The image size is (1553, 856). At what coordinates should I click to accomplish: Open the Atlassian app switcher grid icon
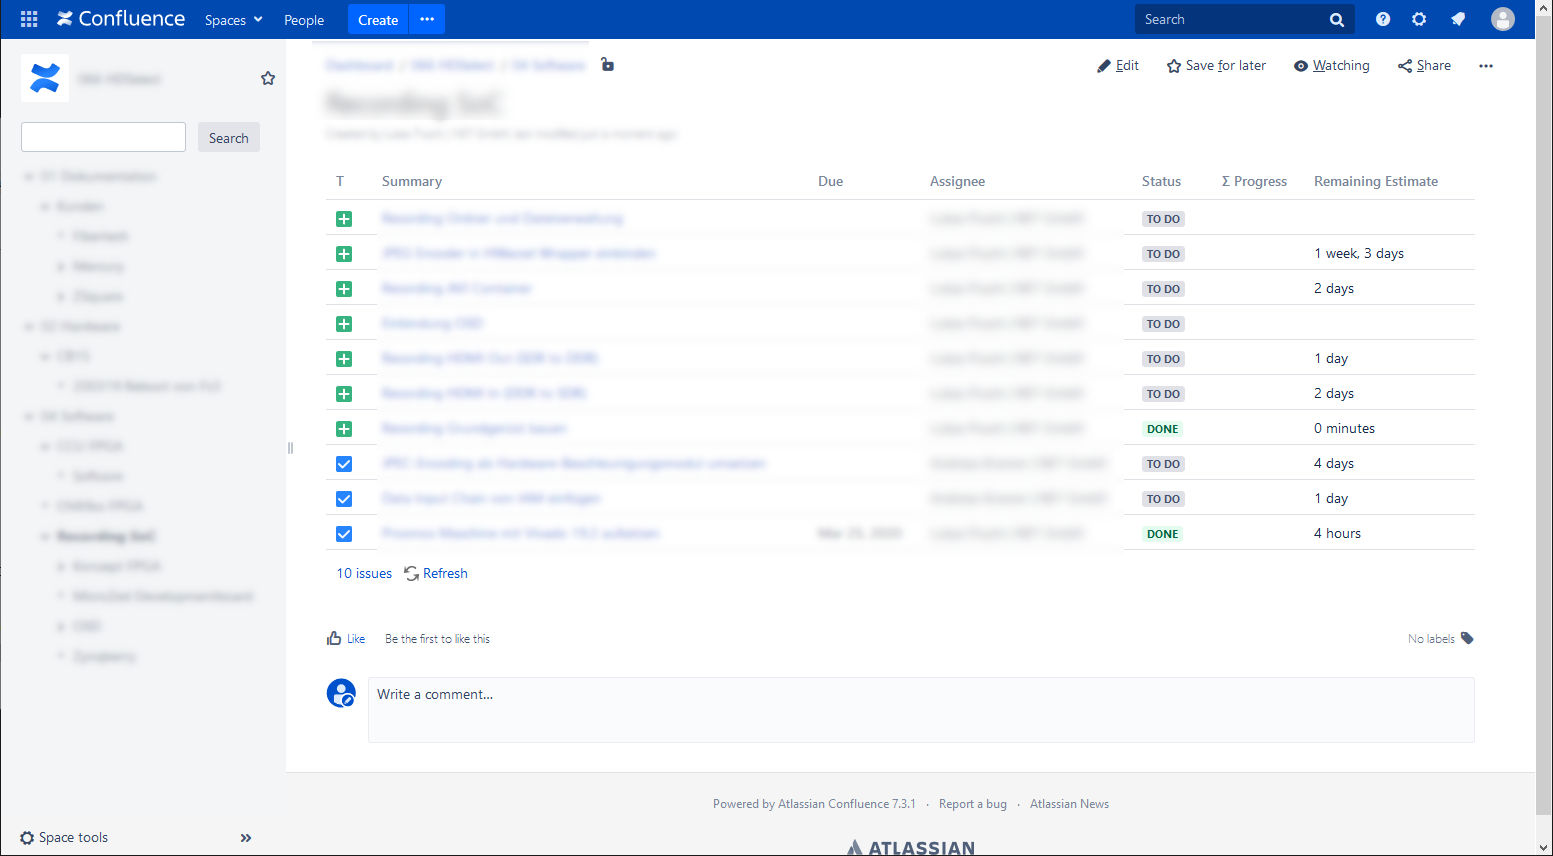point(28,18)
